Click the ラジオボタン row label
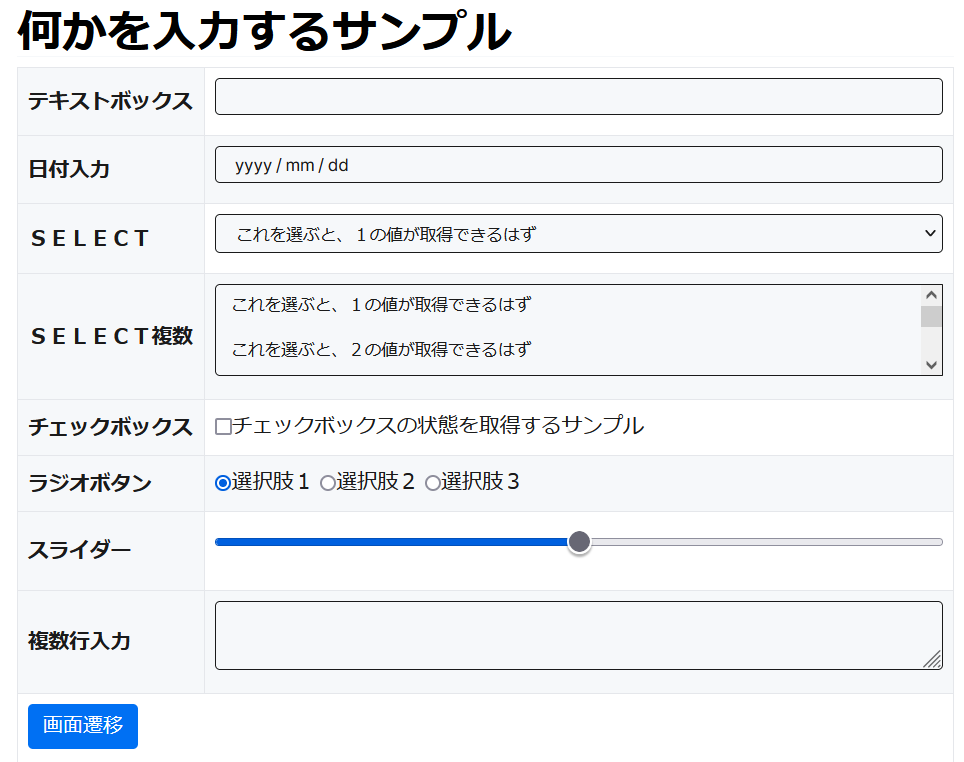 pyautogui.click(x=90, y=483)
